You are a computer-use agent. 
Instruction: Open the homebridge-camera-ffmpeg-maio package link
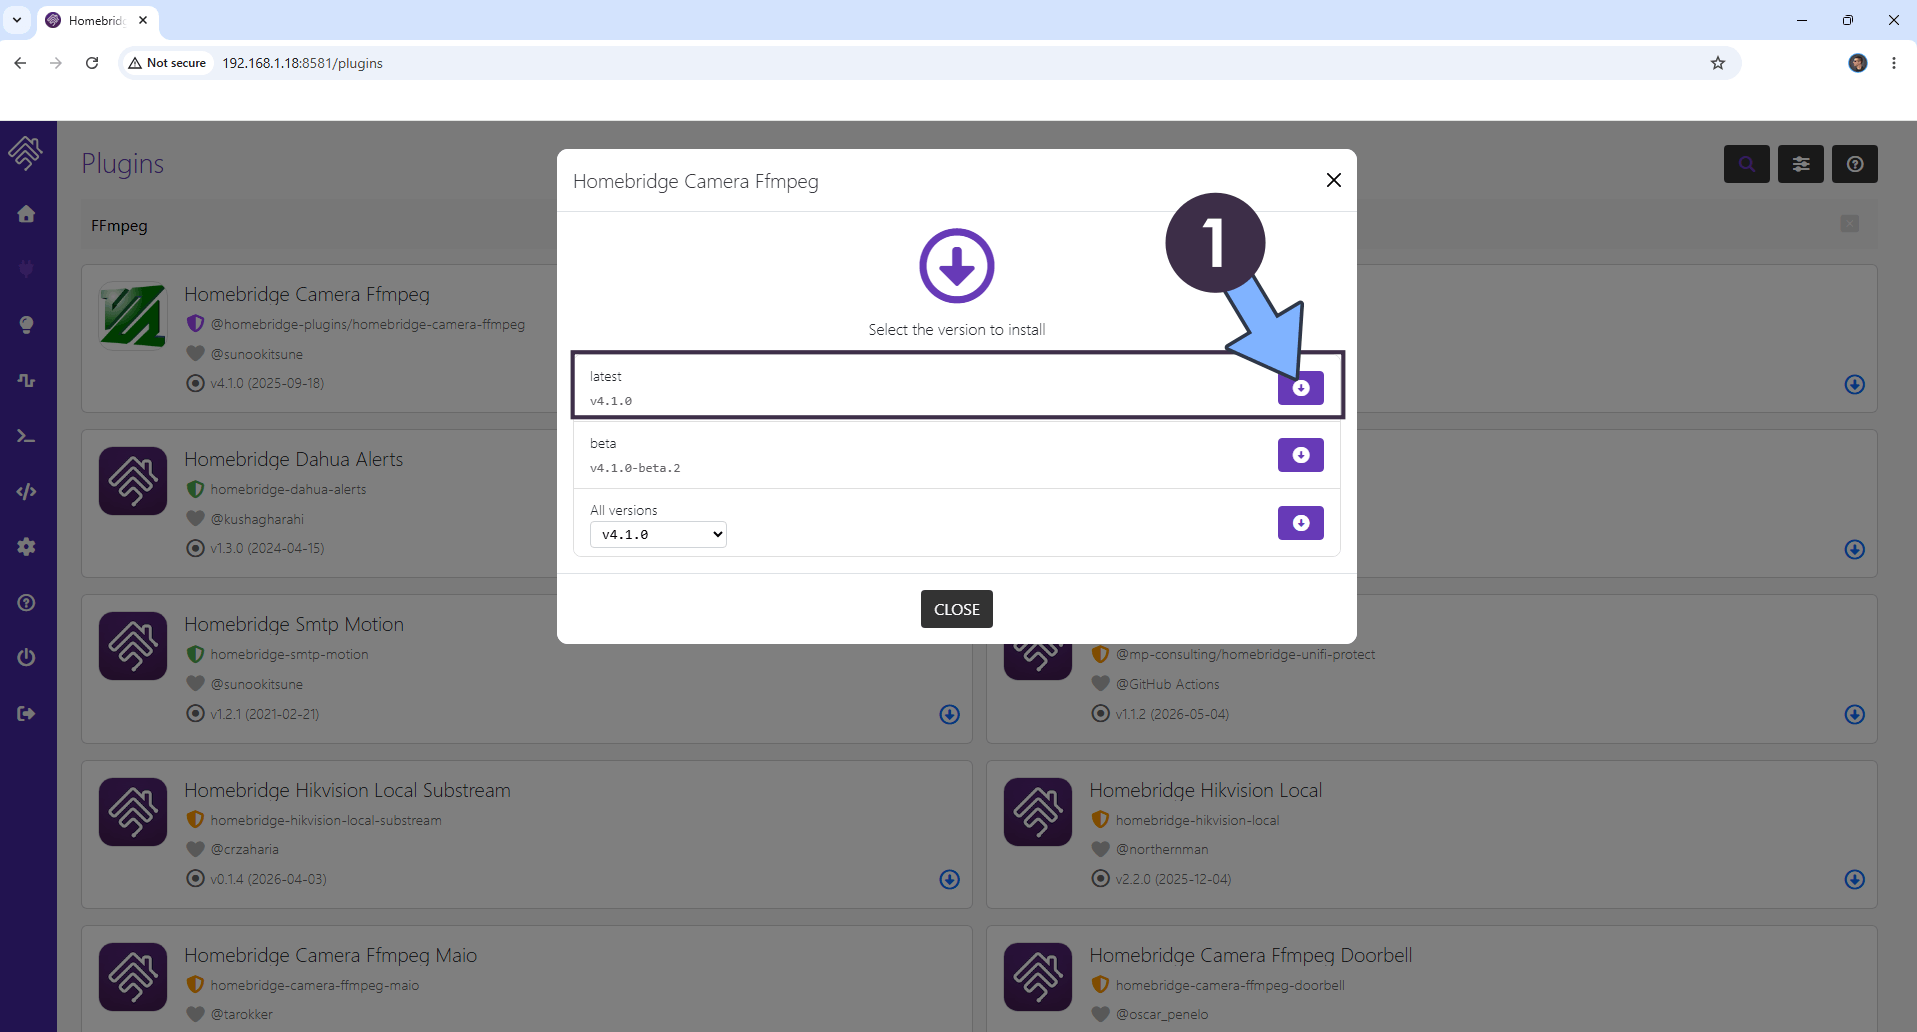point(314,985)
